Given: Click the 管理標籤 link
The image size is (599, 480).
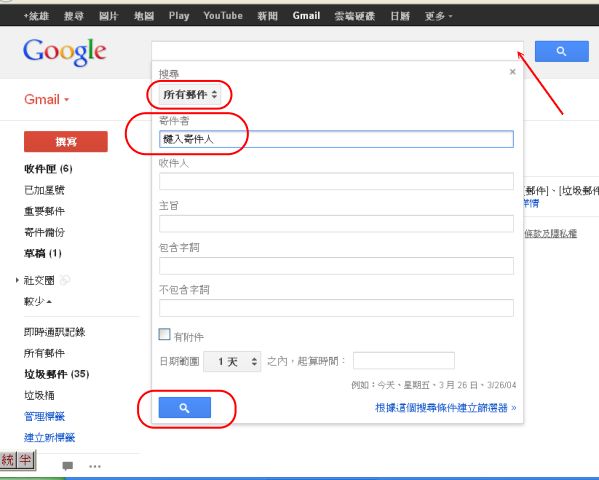Looking at the screenshot, I should tap(44, 416).
